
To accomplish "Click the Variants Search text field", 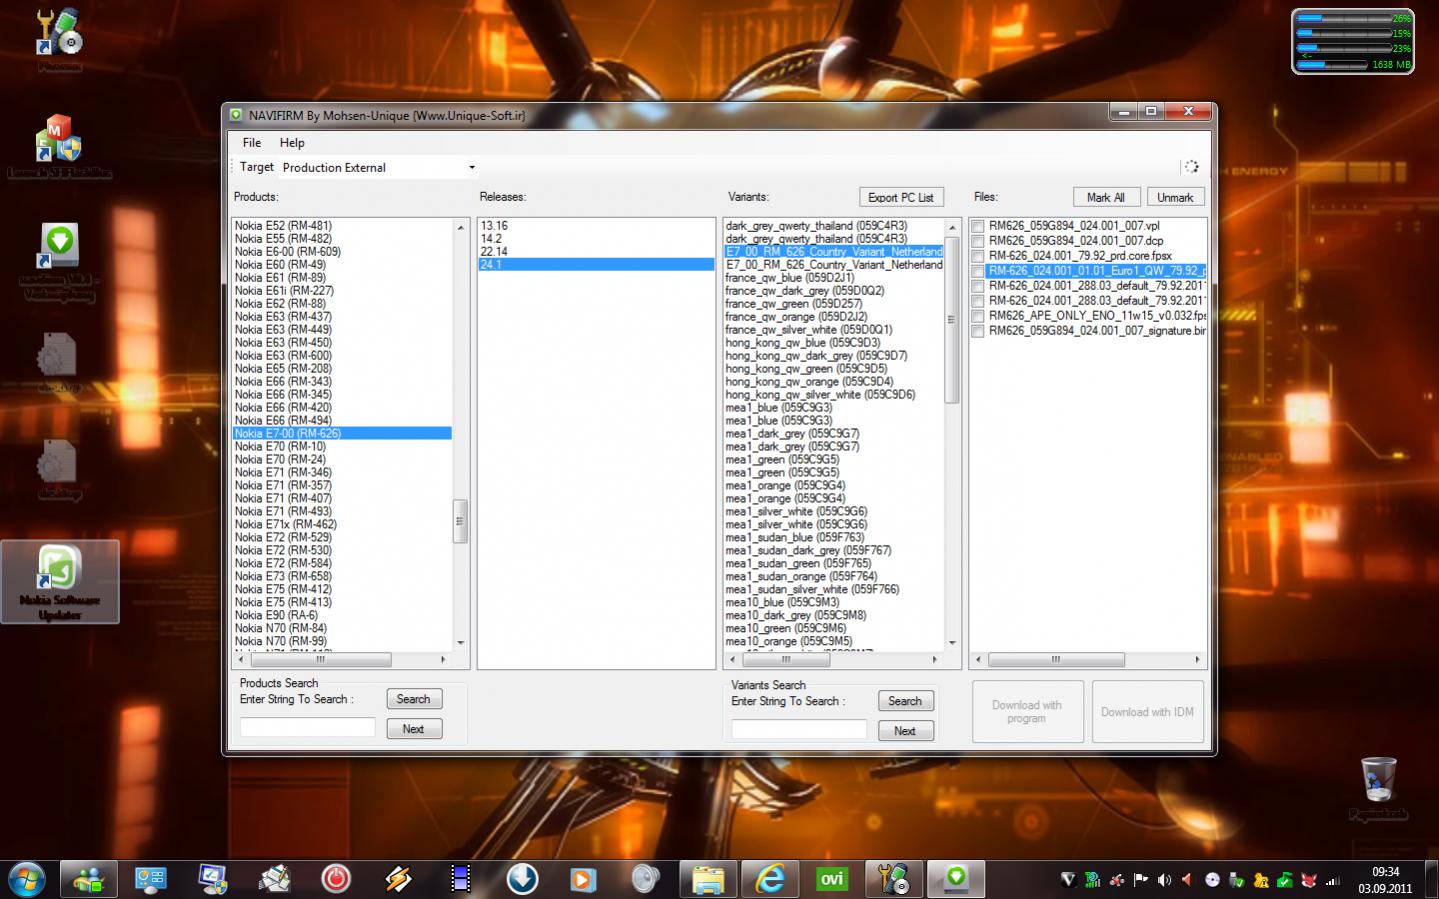I will click(799, 730).
